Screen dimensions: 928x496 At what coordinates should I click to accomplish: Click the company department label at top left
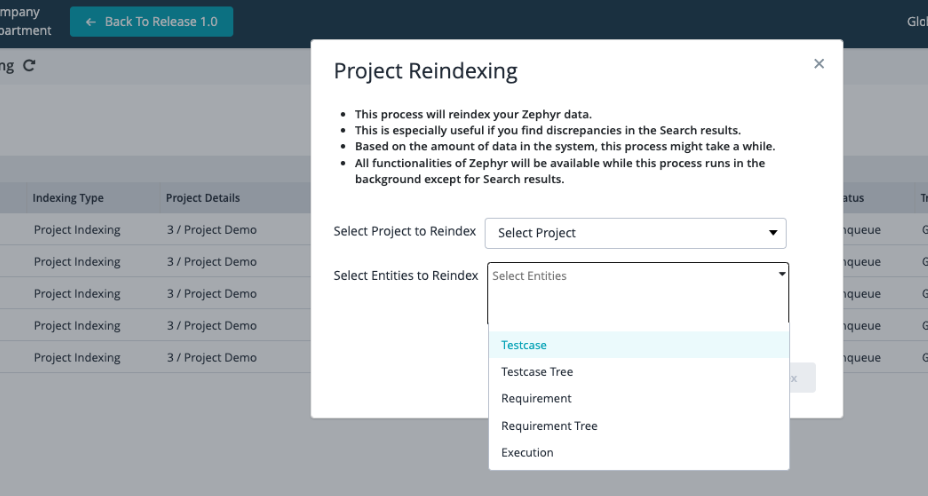25,21
